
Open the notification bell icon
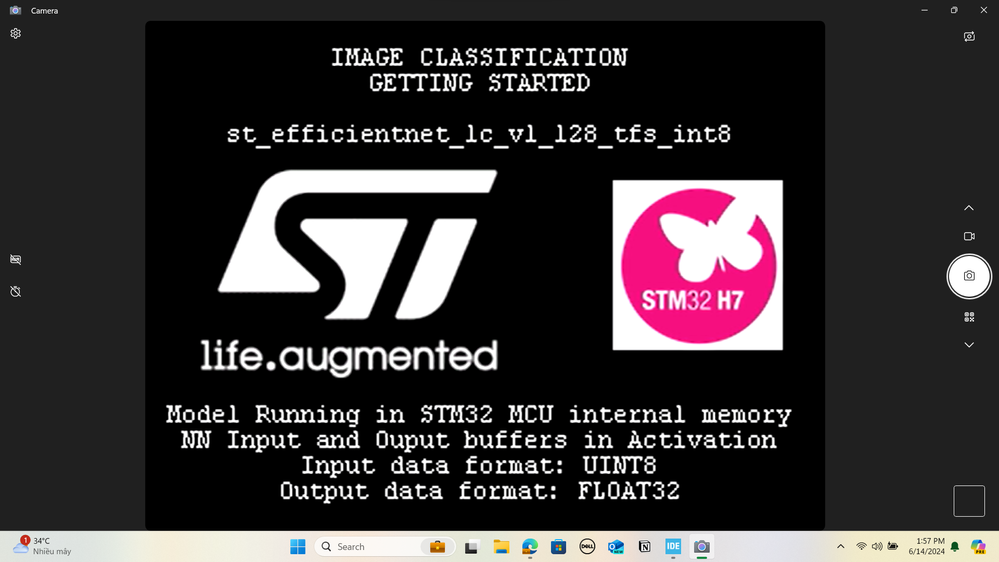click(x=955, y=547)
